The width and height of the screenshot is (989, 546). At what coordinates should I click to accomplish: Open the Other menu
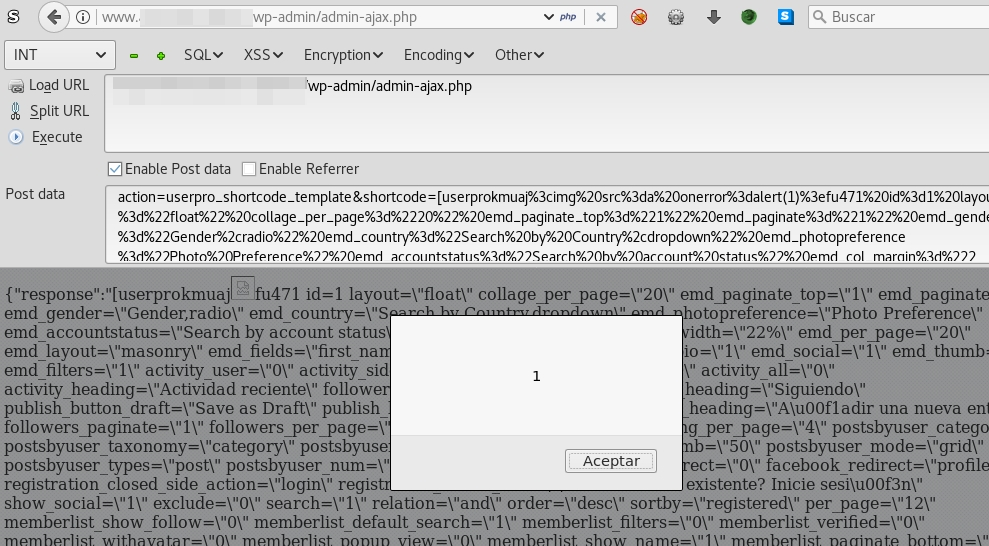[519, 55]
